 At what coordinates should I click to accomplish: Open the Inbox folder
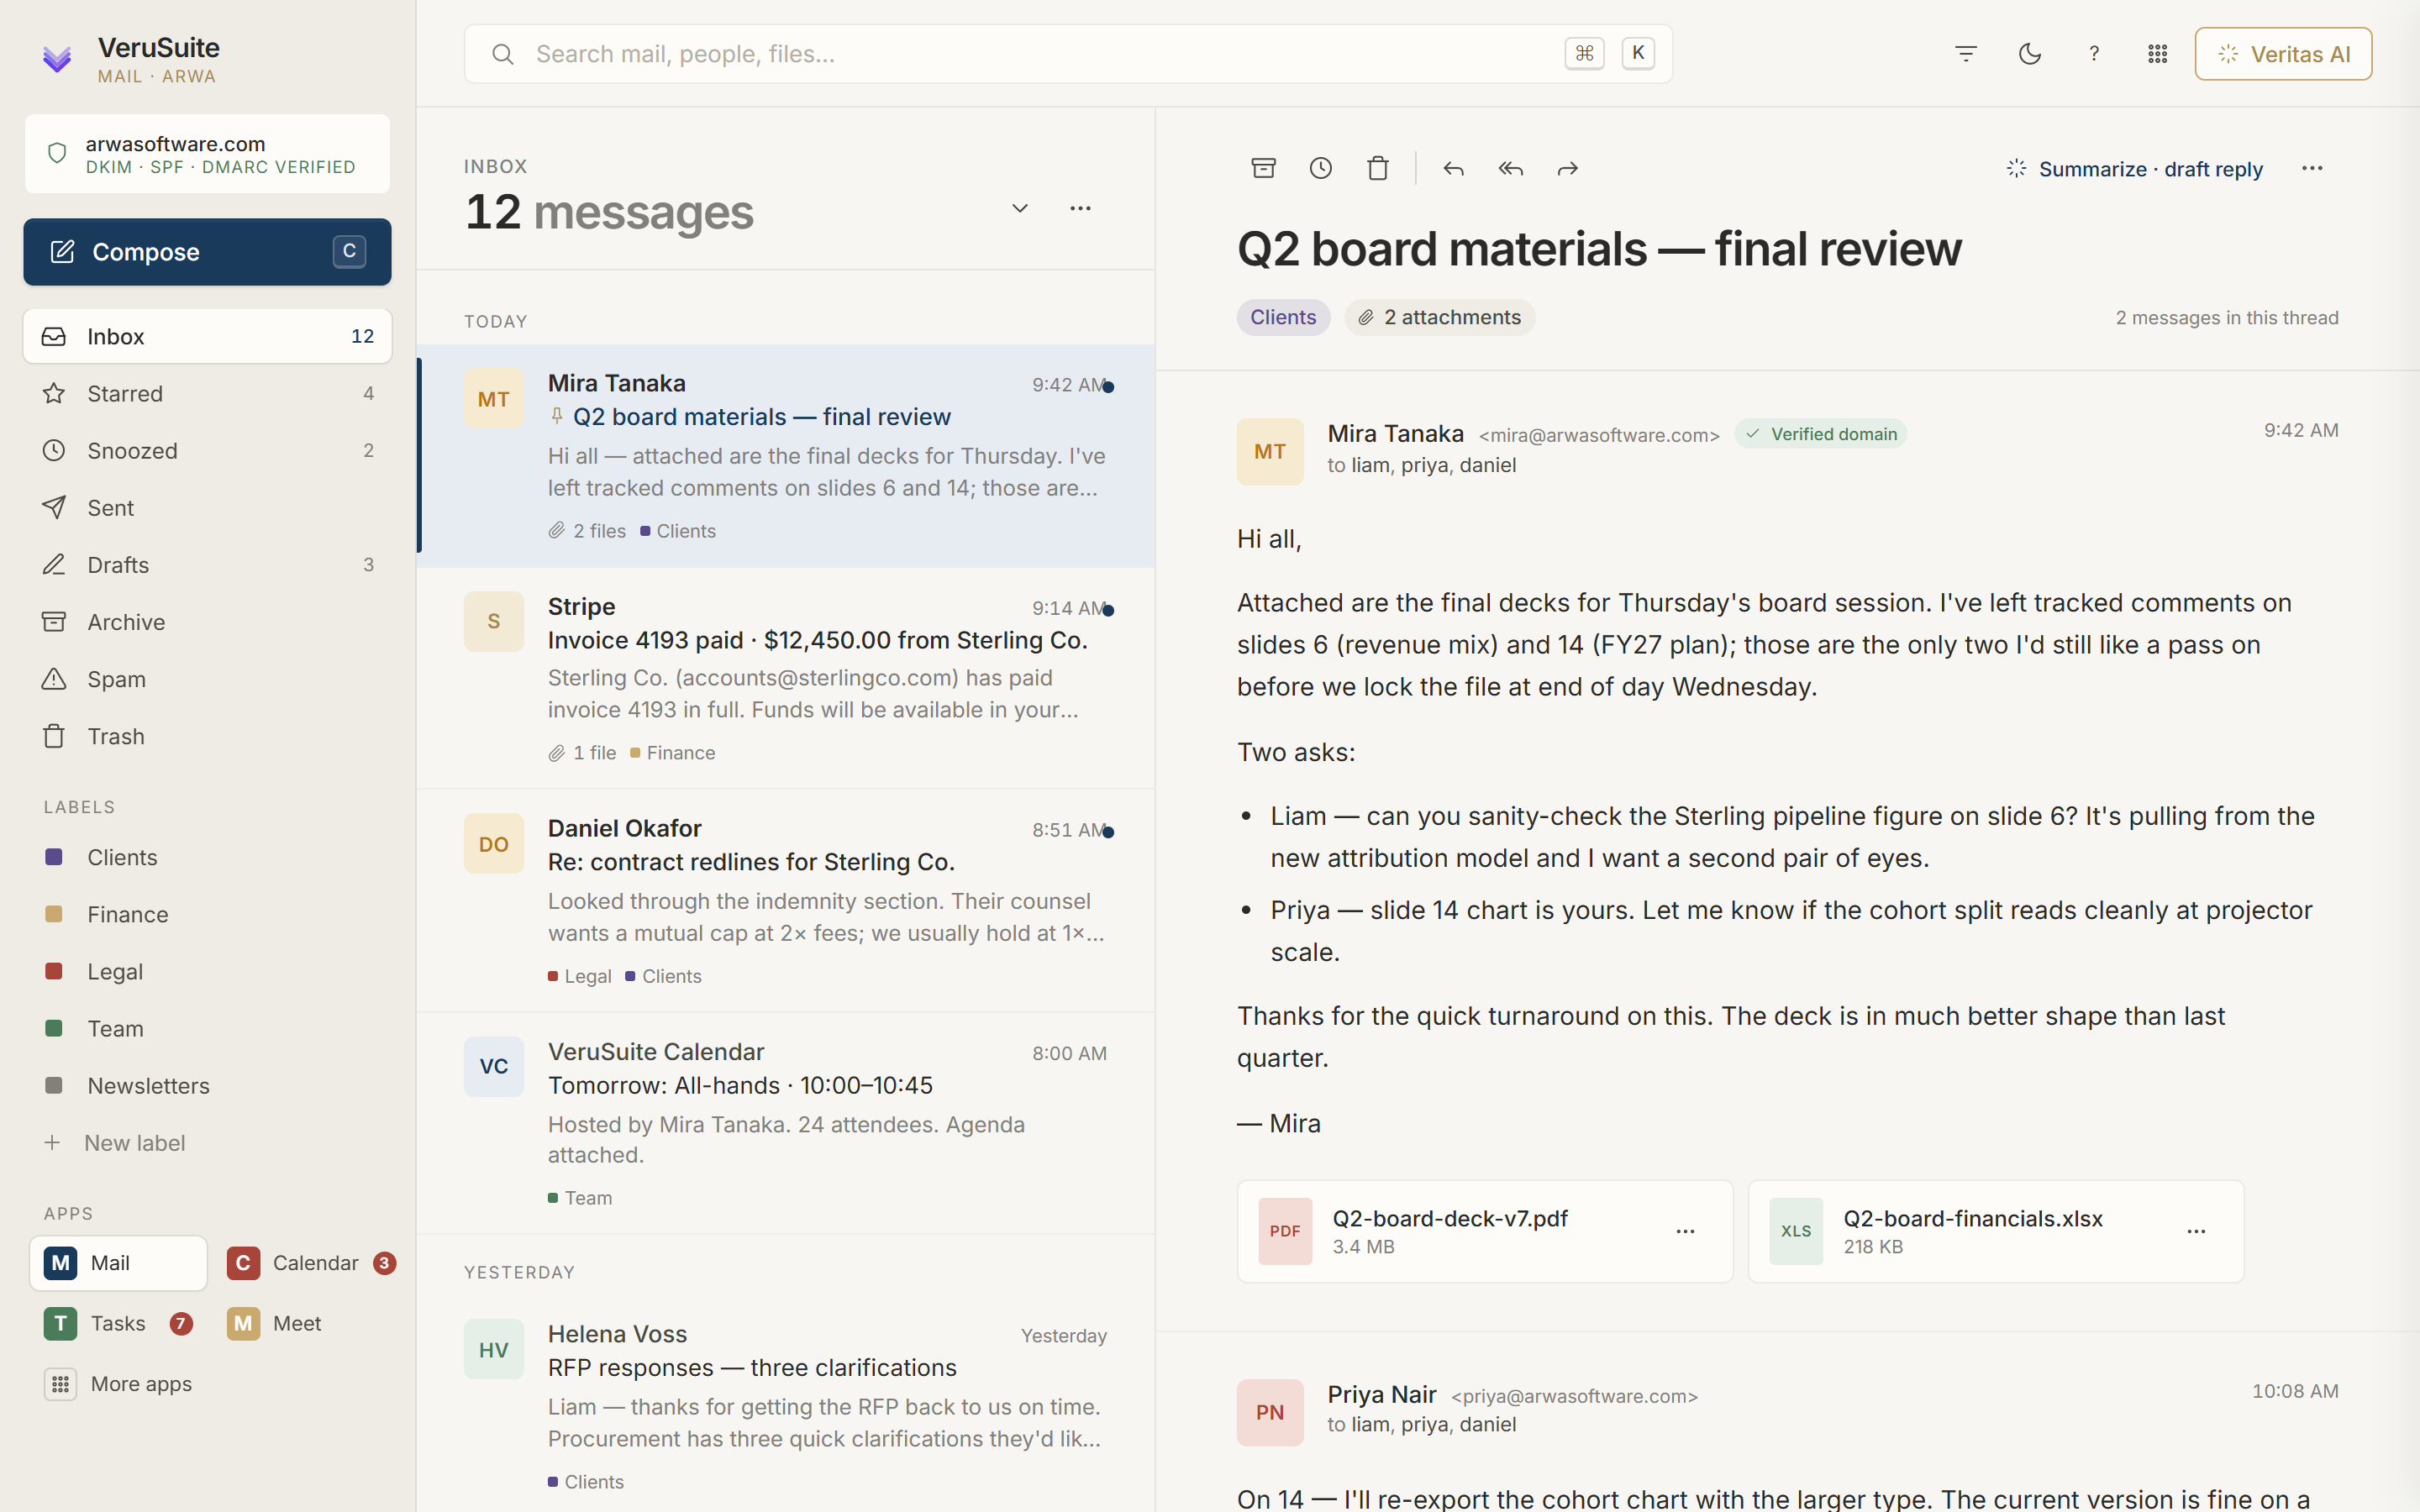[207, 336]
